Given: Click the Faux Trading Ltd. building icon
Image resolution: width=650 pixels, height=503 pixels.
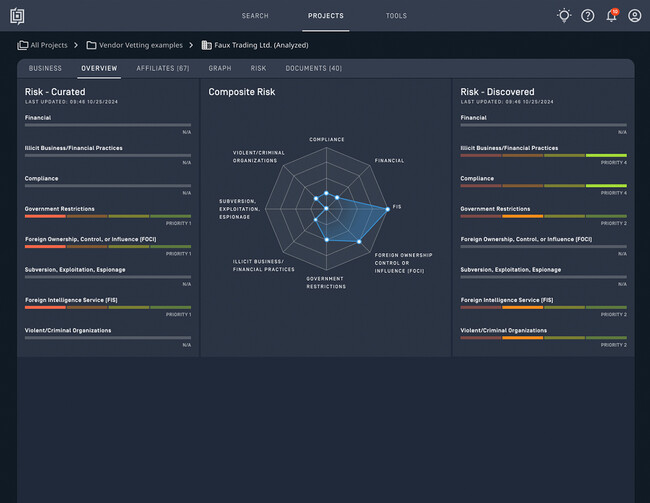Looking at the screenshot, I should click(x=206, y=45).
